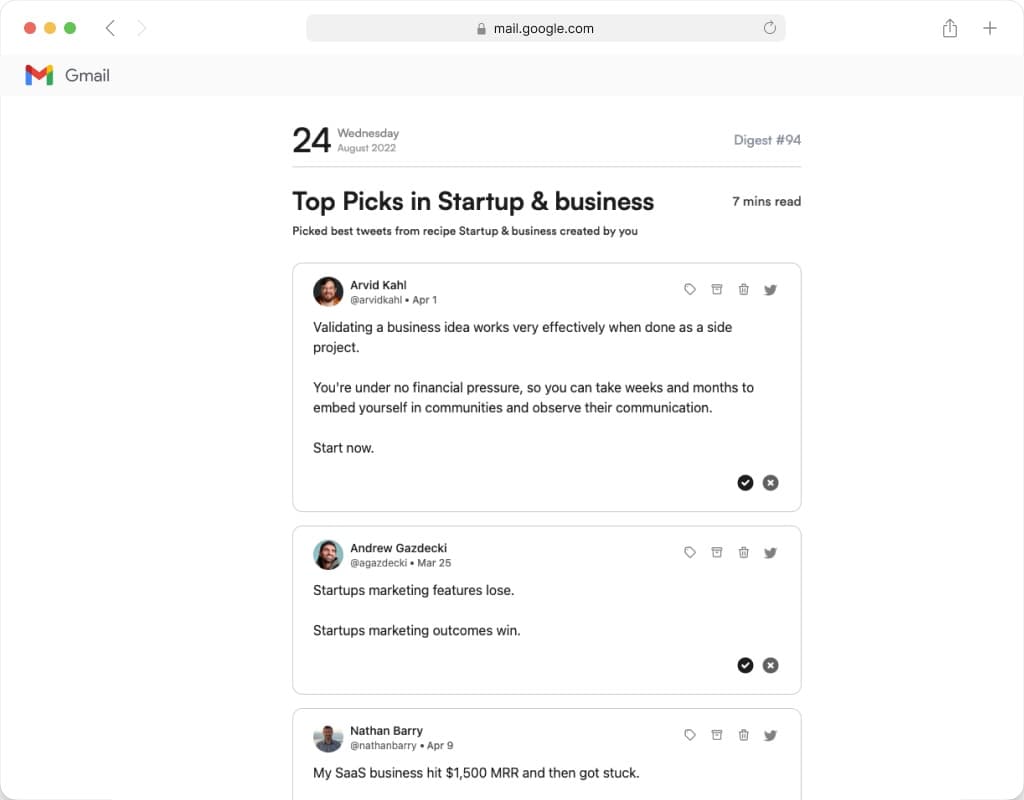The height and width of the screenshot is (800, 1024).
Task: Reload the page in address bar
Action: point(770,28)
